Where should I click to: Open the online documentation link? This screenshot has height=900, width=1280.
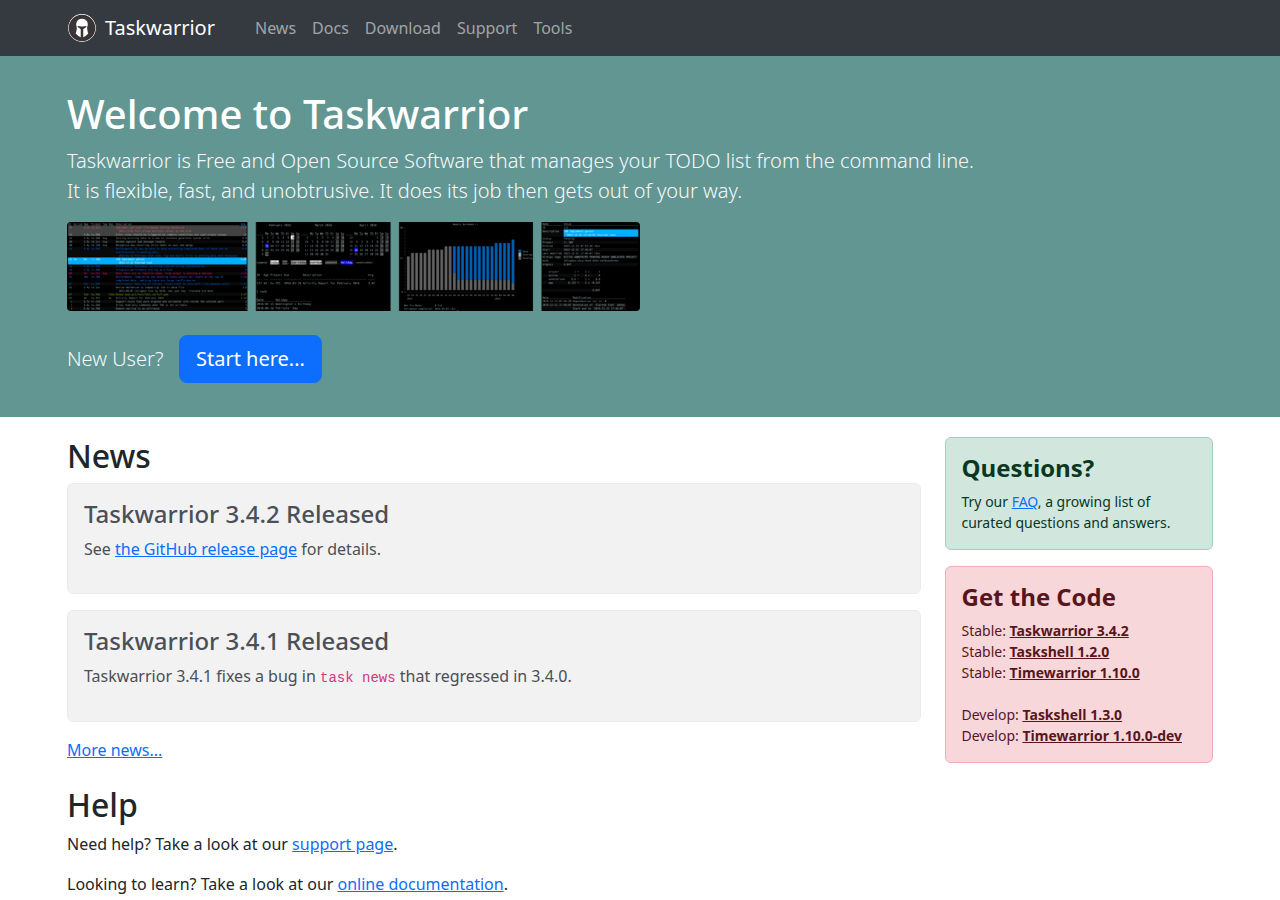coord(421,884)
